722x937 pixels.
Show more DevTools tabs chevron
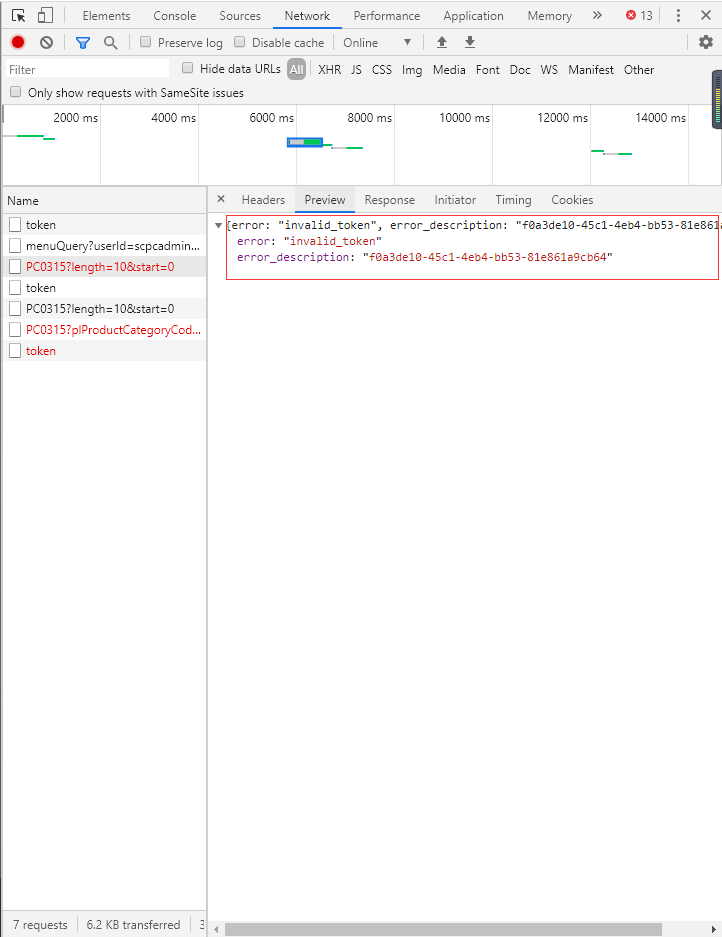click(x=597, y=16)
